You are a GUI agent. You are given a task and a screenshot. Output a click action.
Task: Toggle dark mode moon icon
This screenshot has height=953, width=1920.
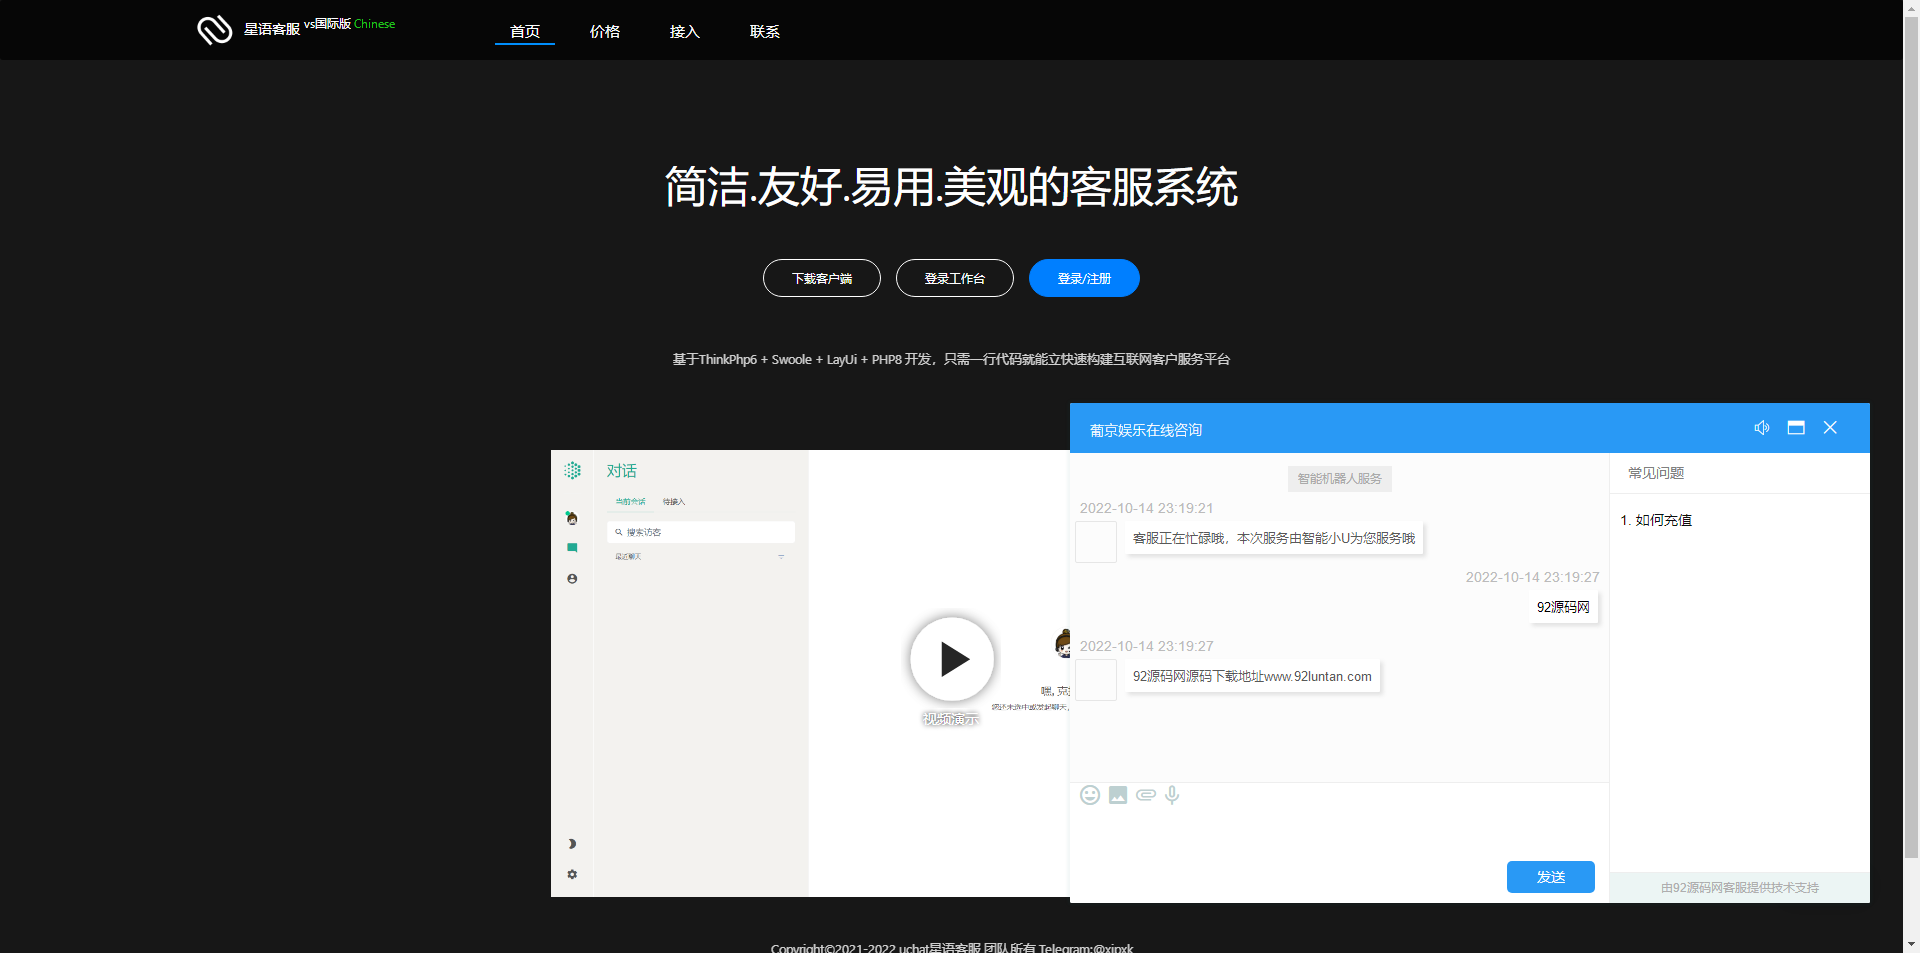coord(572,844)
